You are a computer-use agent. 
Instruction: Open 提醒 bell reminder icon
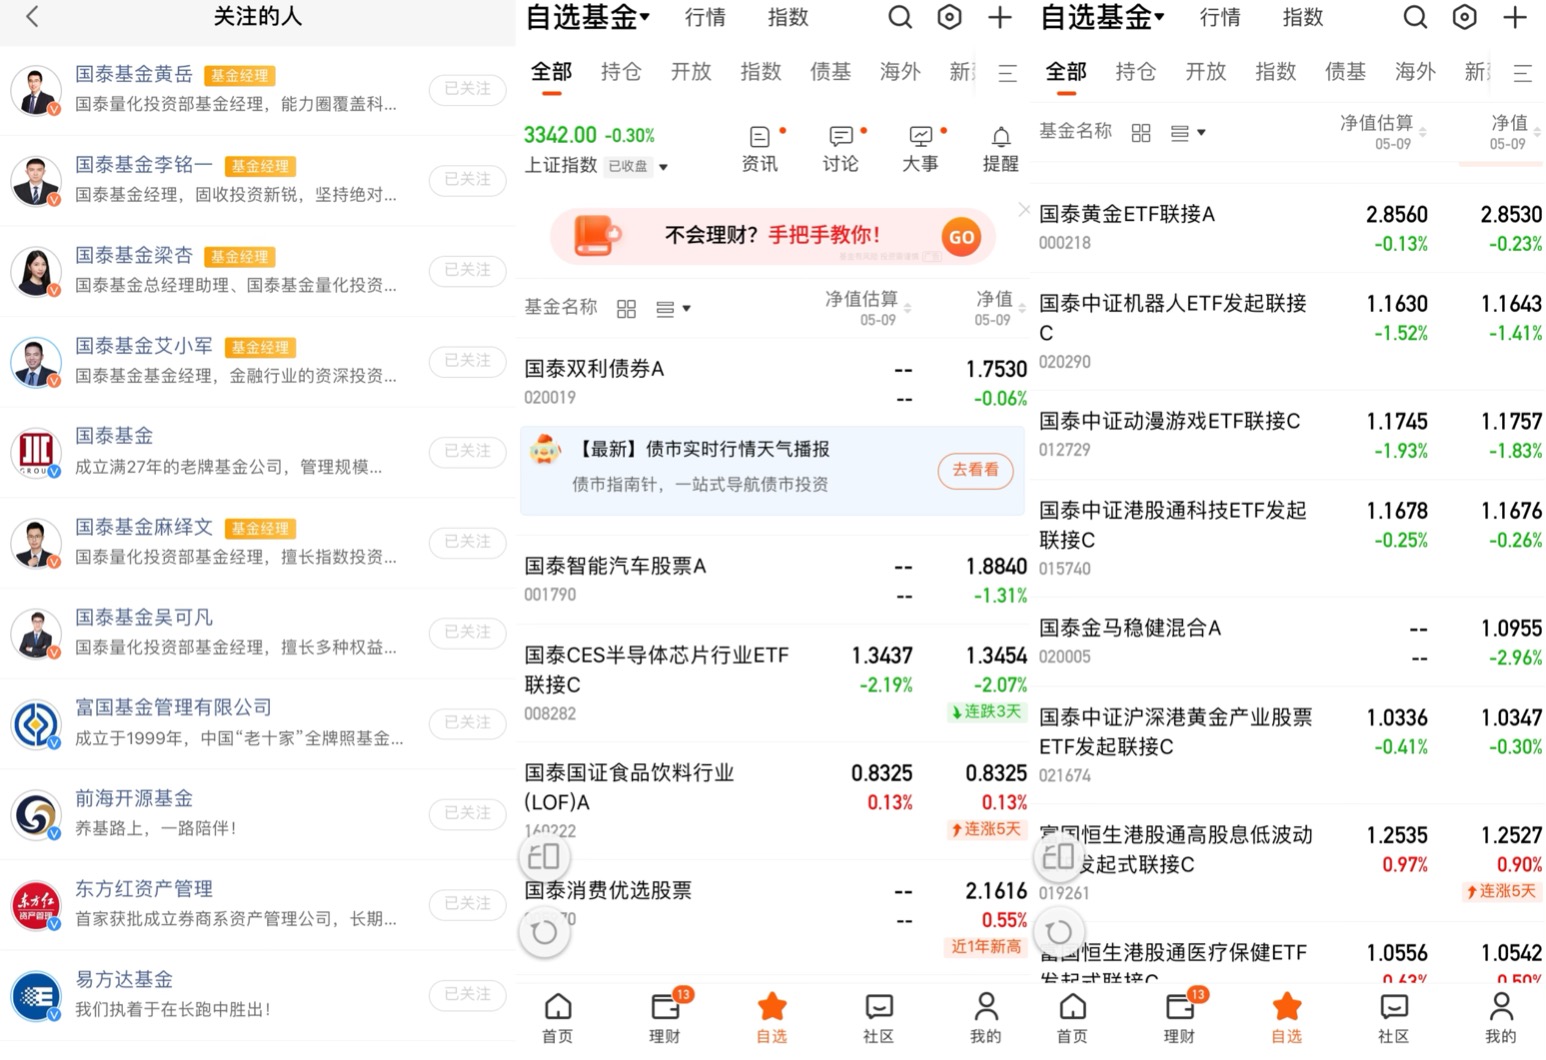pos(1000,149)
